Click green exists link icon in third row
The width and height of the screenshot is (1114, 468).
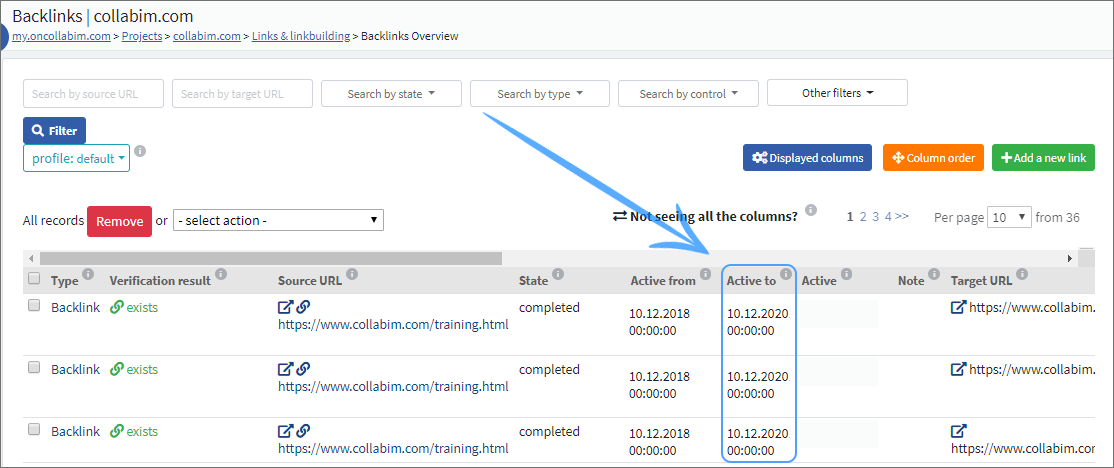[117, 431]
